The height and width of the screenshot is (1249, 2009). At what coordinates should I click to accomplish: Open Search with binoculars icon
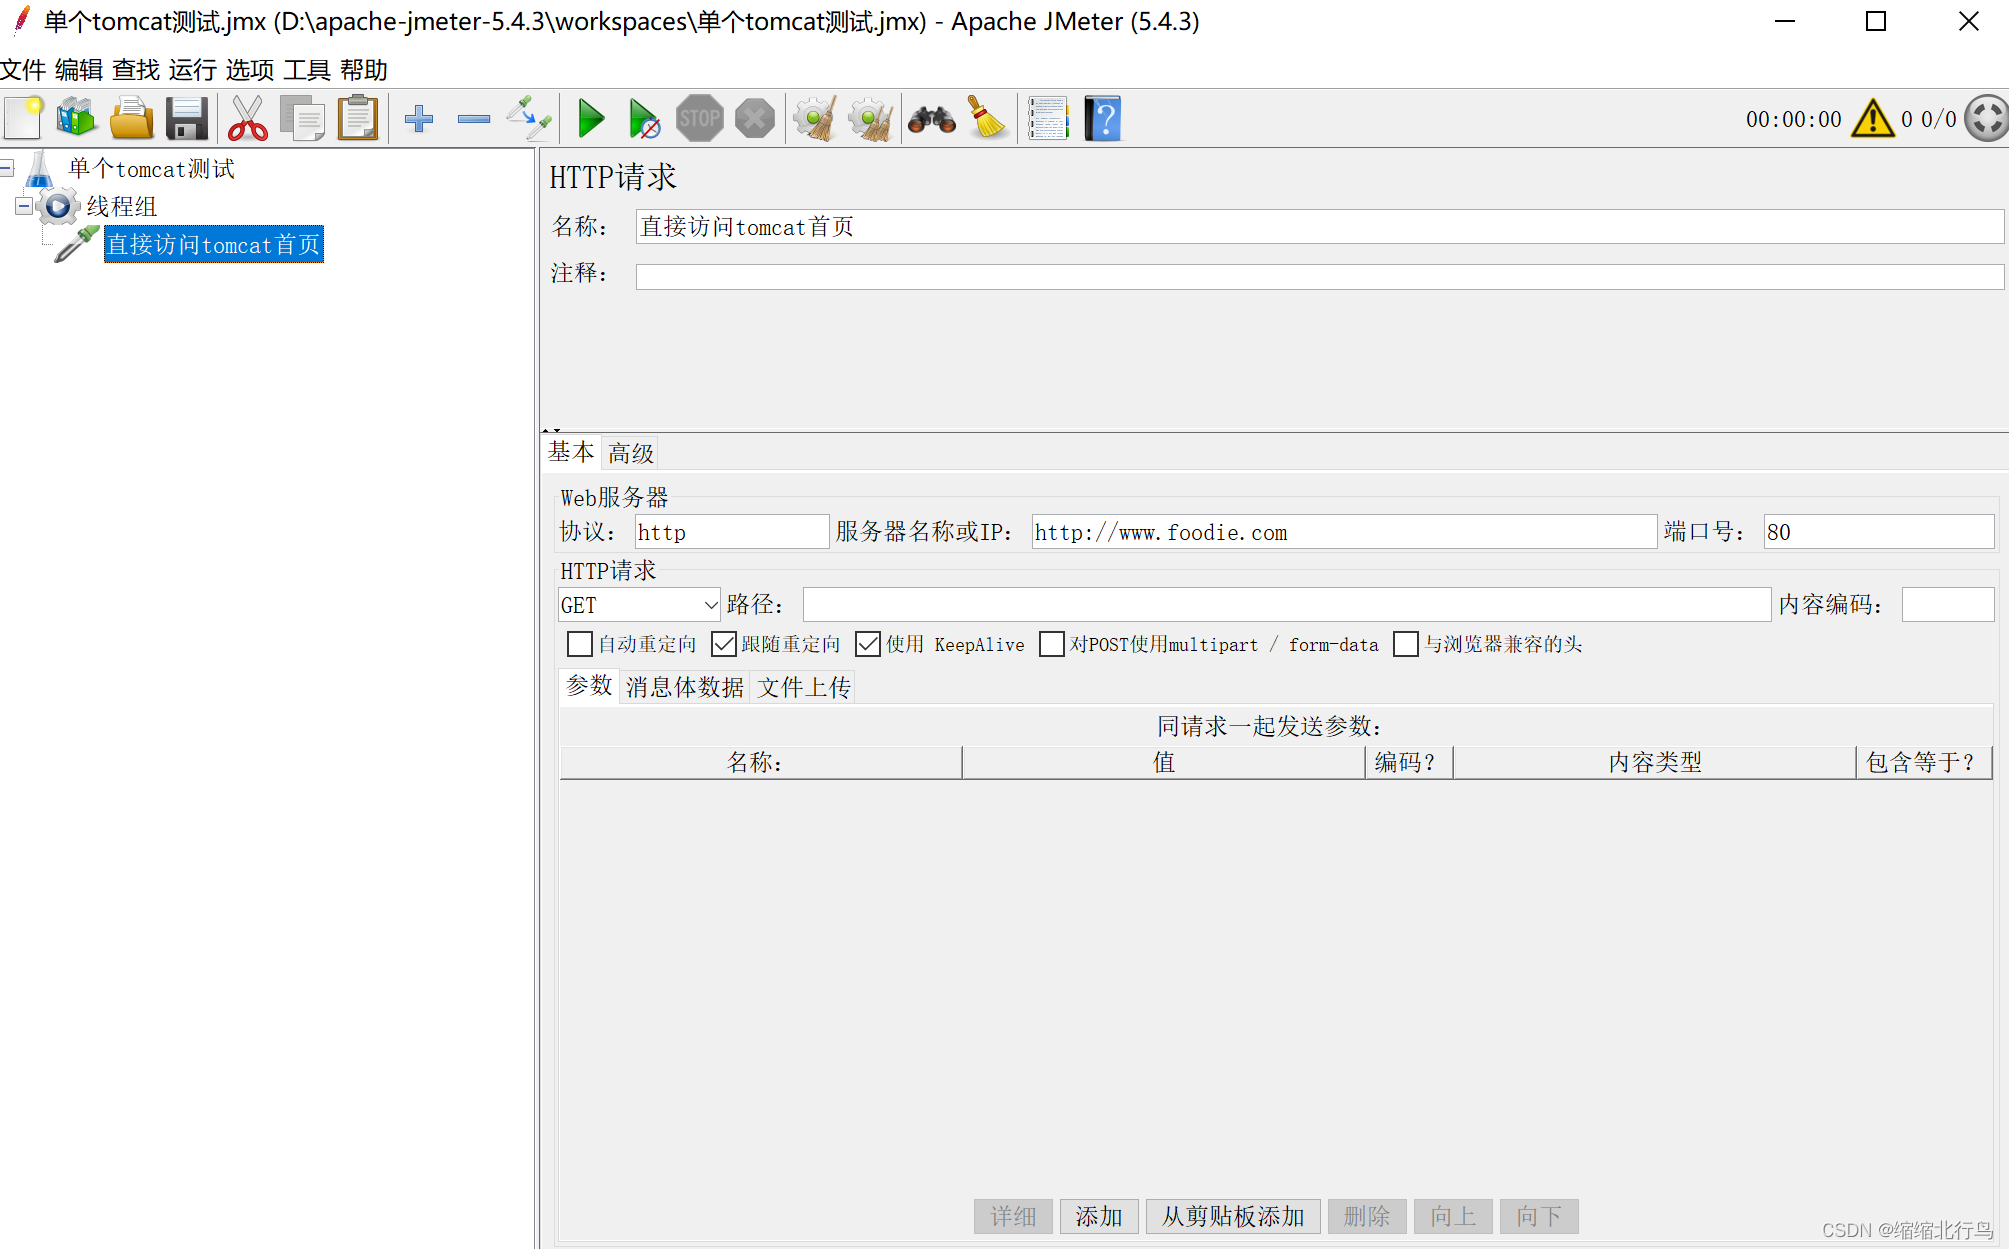931,119
